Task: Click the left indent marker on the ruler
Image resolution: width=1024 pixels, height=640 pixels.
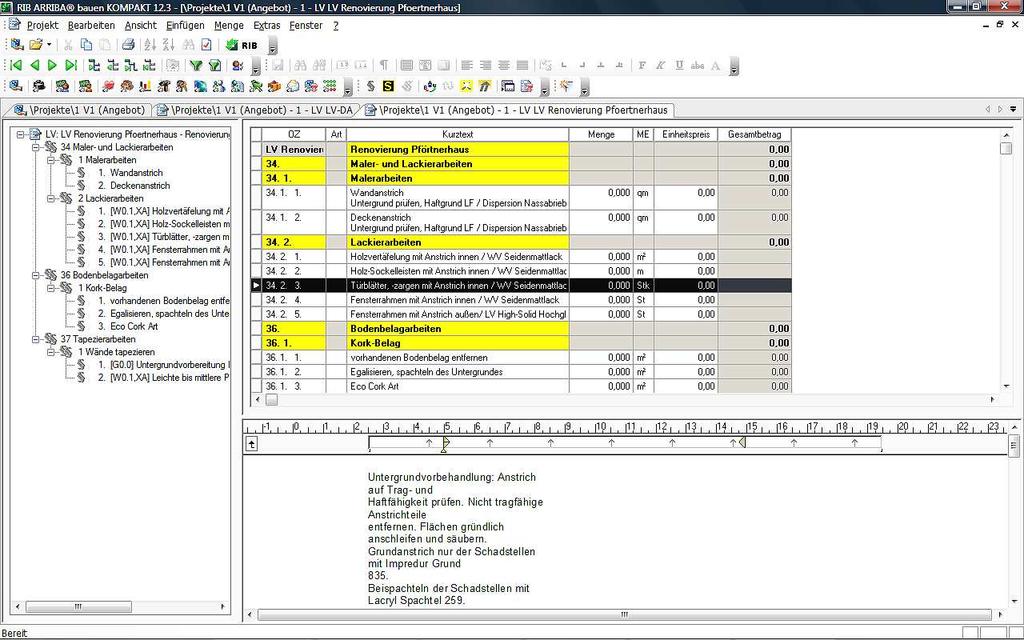Action: (444, 445)
